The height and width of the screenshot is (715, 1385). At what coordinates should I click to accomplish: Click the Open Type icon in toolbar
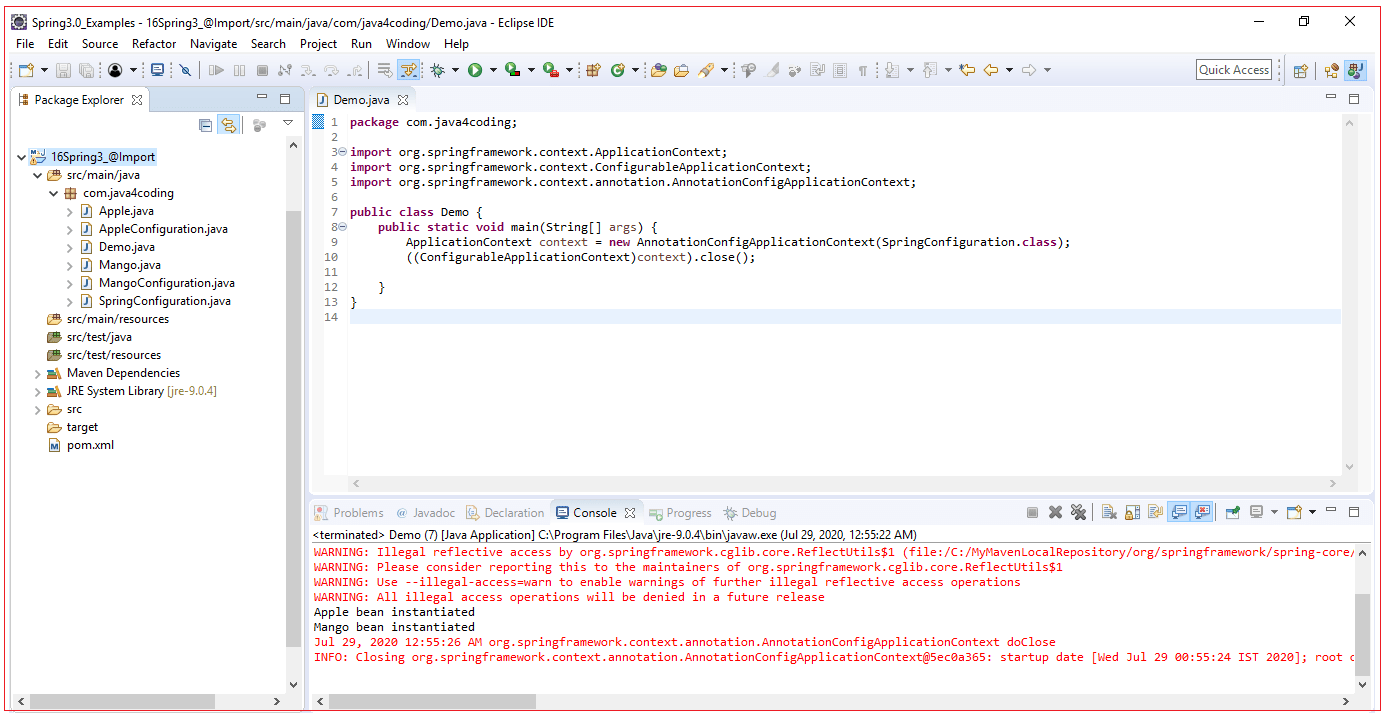pos(660,69)
